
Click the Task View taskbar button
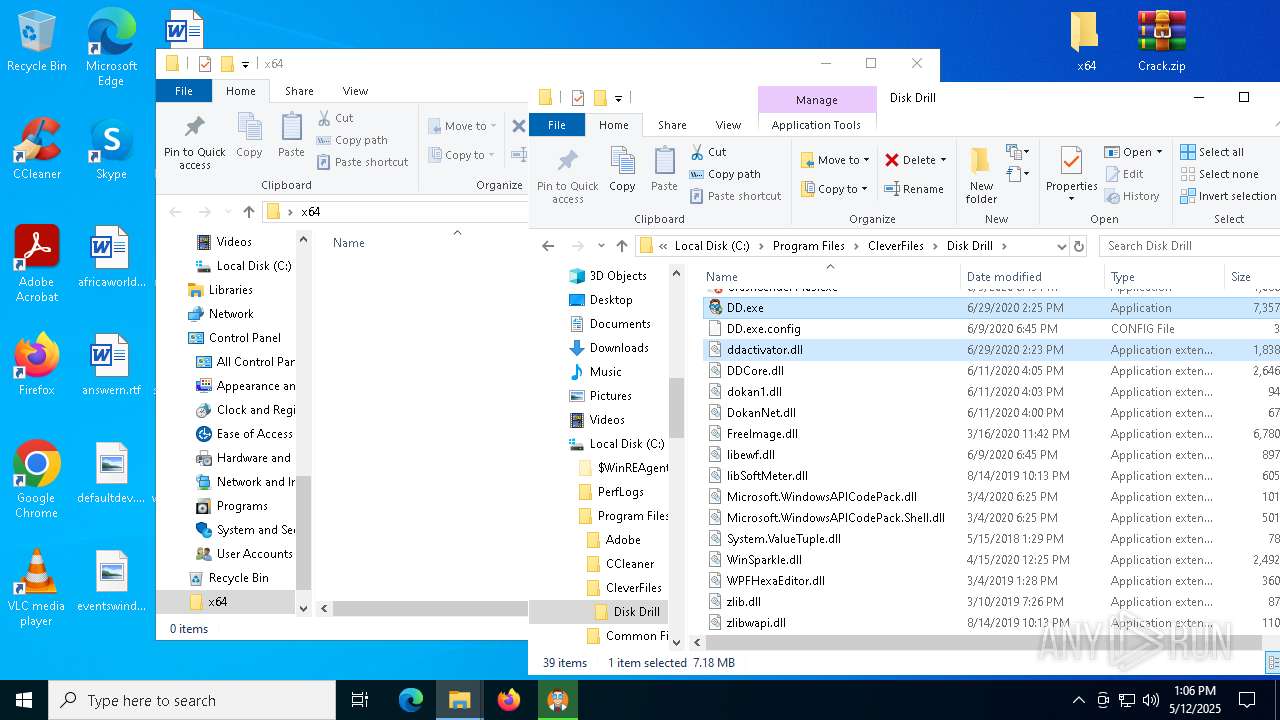click(x=360, y=700)
